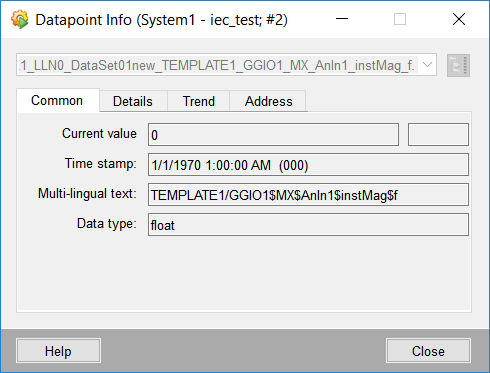Open the Trend tab
Screen dimensions: 490x373
(x=199, y=101)
